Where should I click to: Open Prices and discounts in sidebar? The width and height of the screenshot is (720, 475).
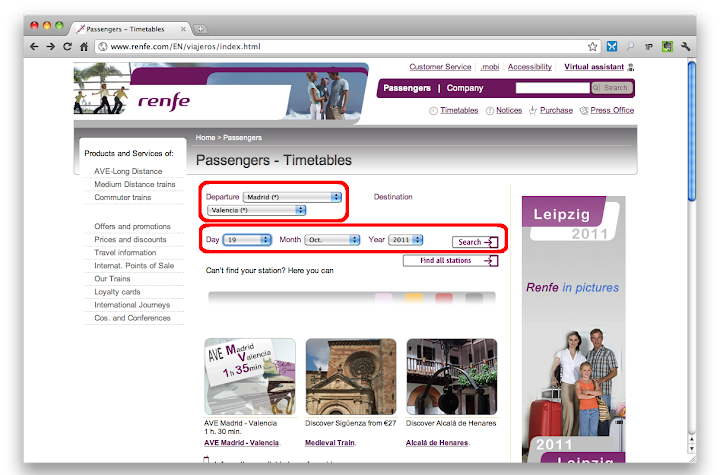coord(130,239)
